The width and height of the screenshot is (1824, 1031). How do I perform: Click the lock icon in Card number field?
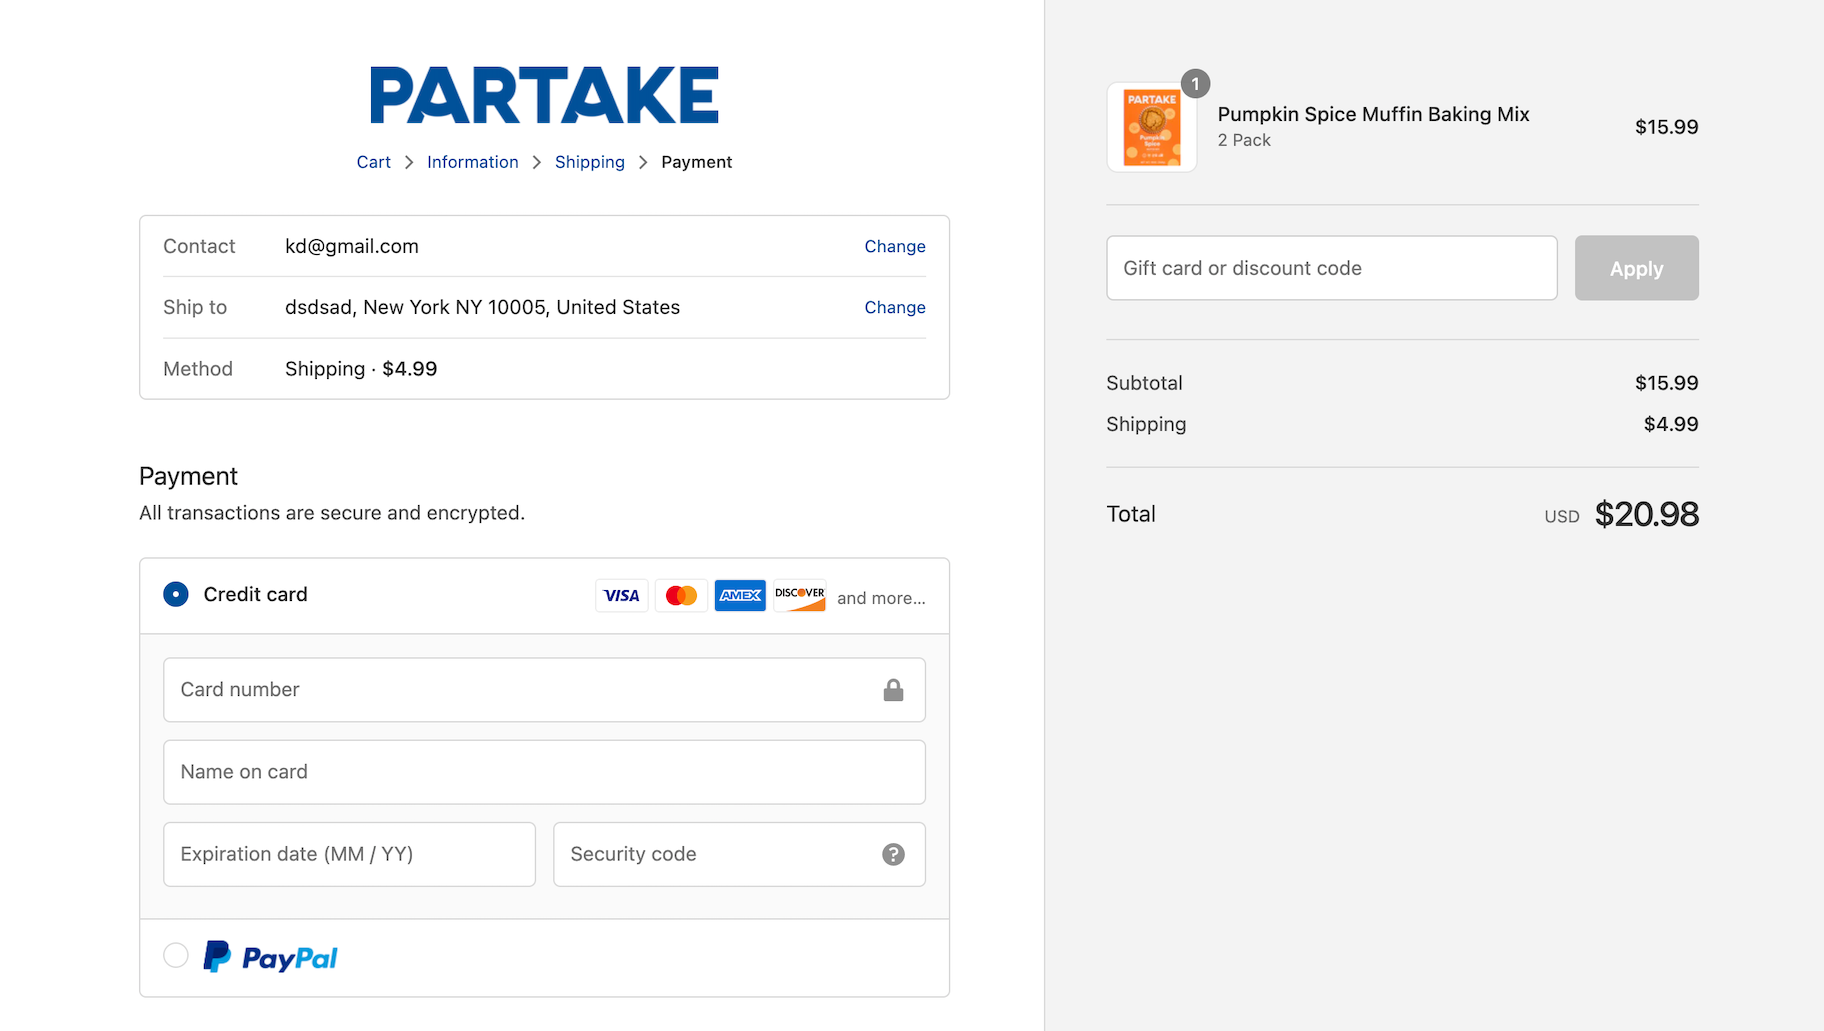coord(893,690)
